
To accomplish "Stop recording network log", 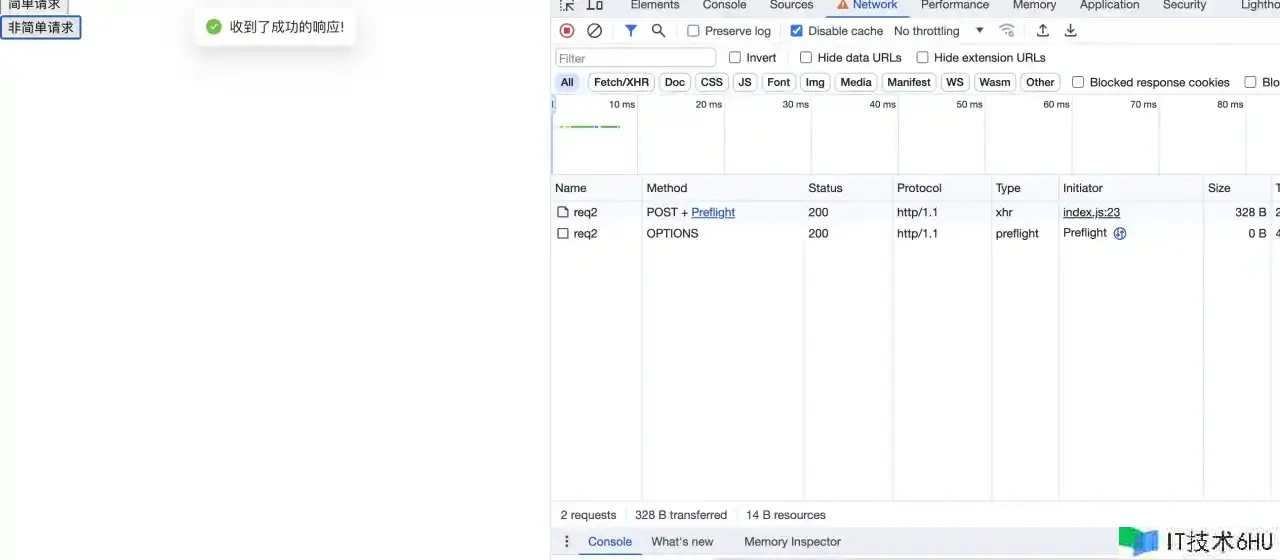I will (x=567, y=31).
